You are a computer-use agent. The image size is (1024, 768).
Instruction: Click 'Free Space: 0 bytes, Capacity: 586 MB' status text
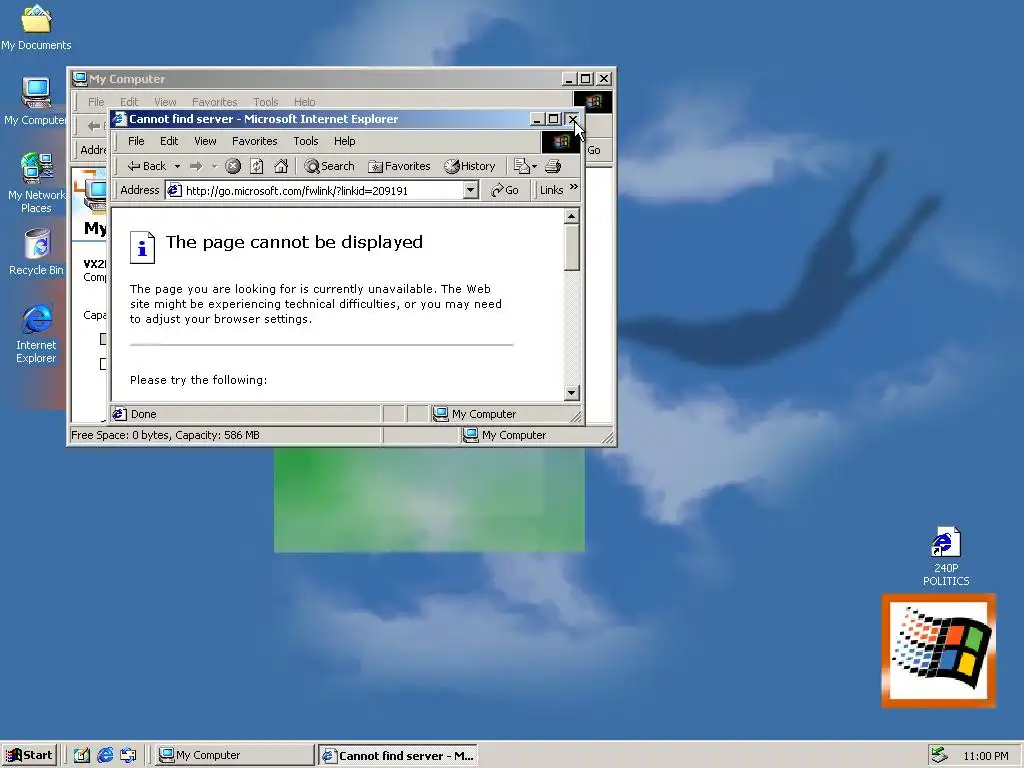(165, 435)
